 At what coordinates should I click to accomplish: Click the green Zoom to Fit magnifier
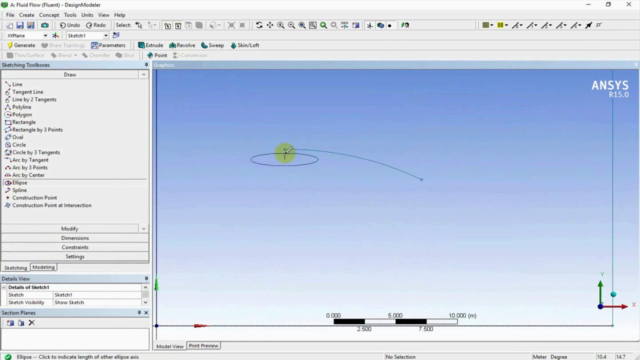(x=323, y=25)
